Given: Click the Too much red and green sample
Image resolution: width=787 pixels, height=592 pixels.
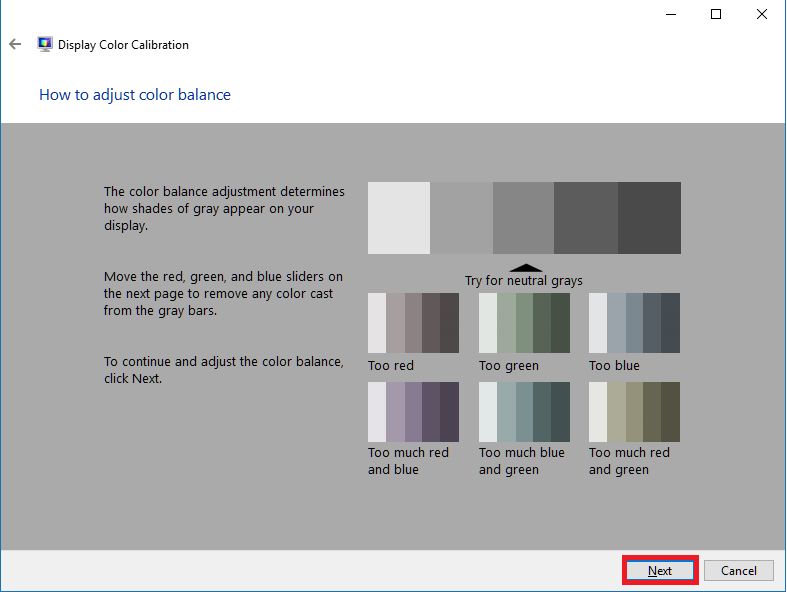Looking at the screenshot, I should tap(634, 412).
